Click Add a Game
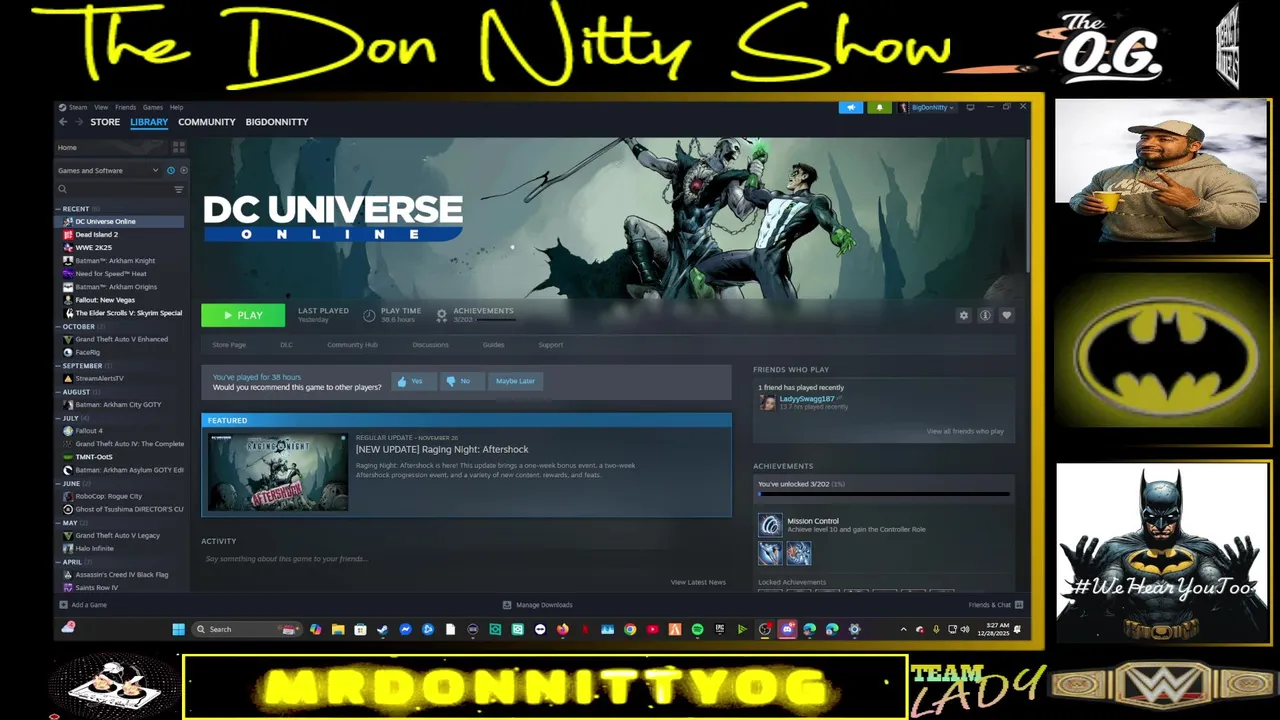Image resolution: width=1280 pixels, height=720 pixels. 83,605
